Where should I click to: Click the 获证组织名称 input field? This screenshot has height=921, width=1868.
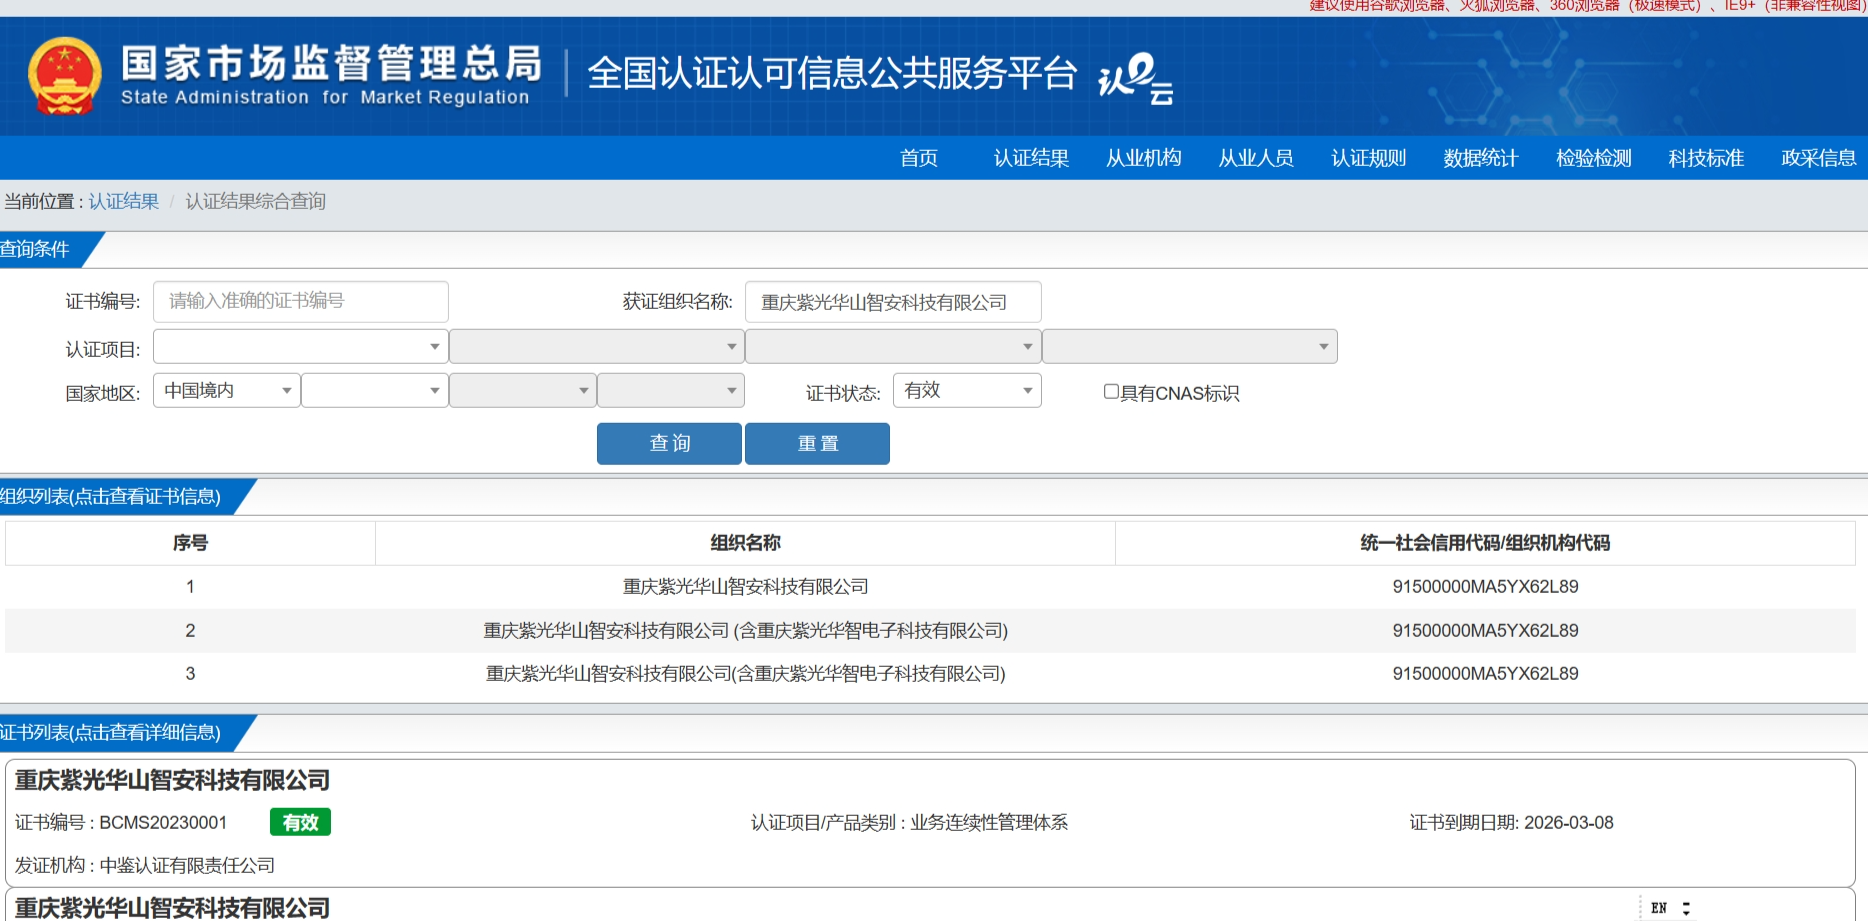point(893,302)
